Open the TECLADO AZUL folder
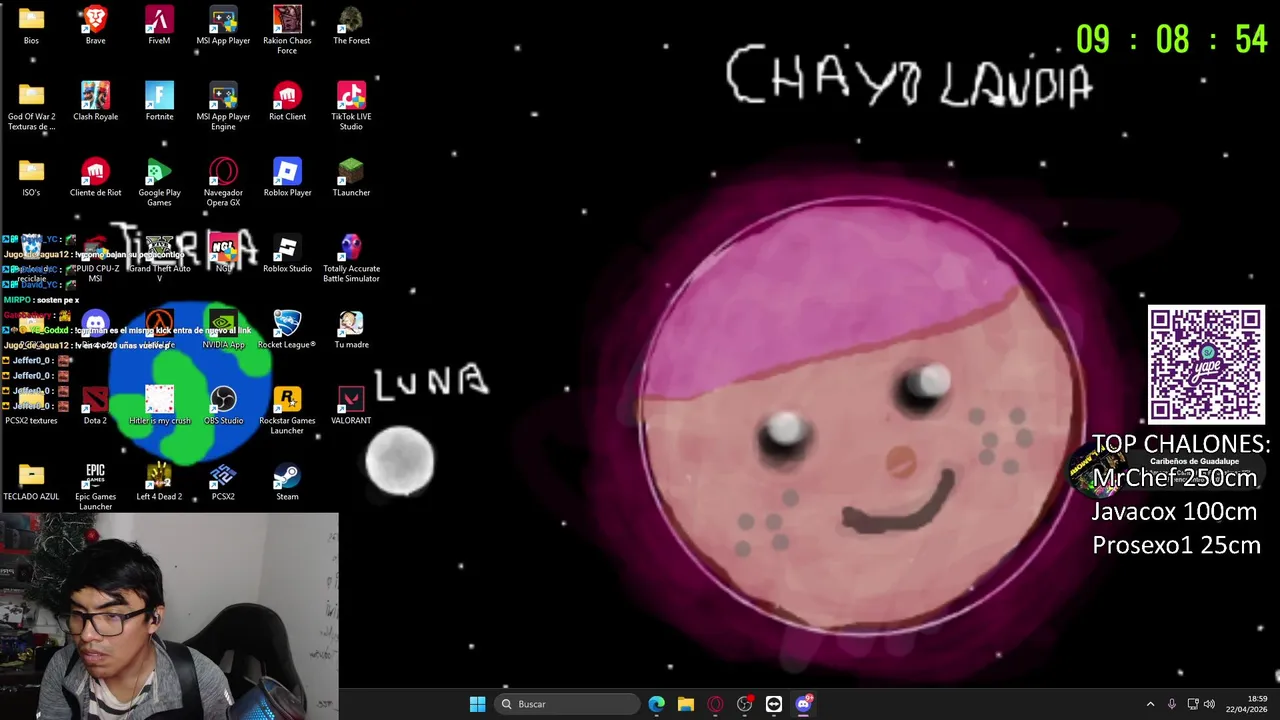 pos(31,482)
